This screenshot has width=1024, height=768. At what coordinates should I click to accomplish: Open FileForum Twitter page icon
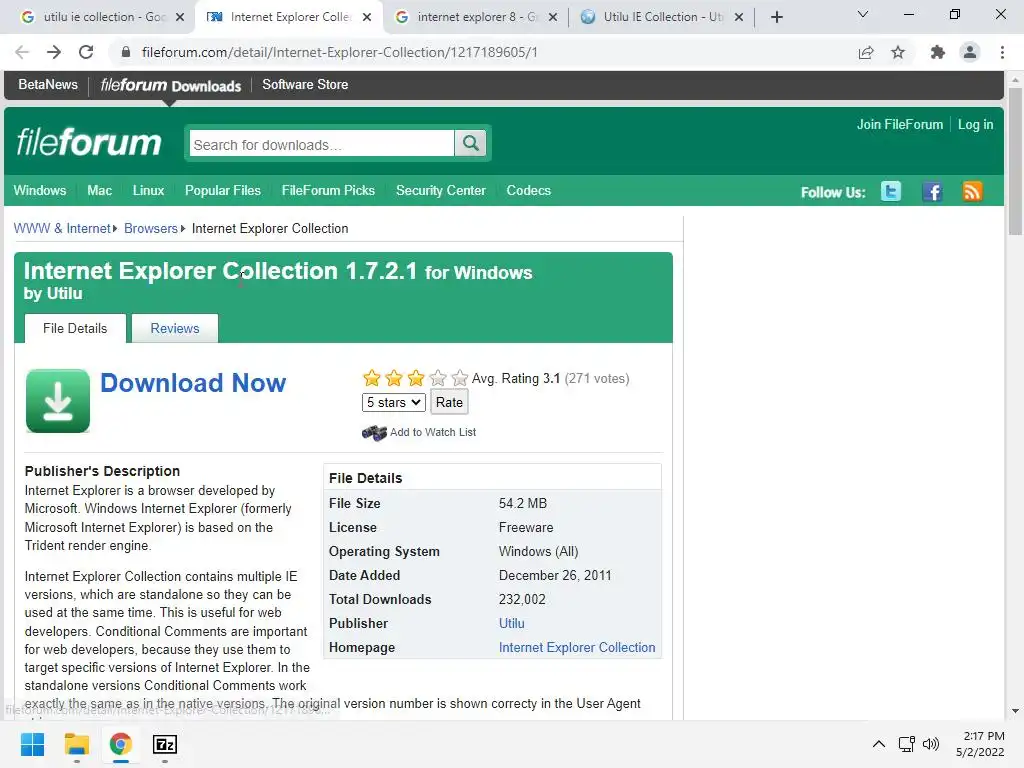(x=891, y=191)
